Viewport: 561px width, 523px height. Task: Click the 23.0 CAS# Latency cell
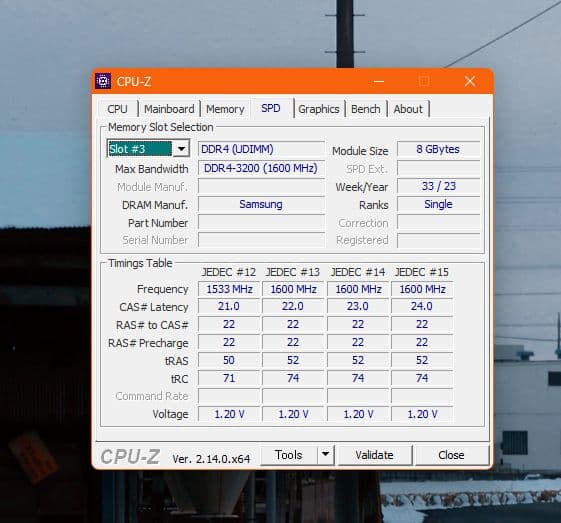click(358, 306)
